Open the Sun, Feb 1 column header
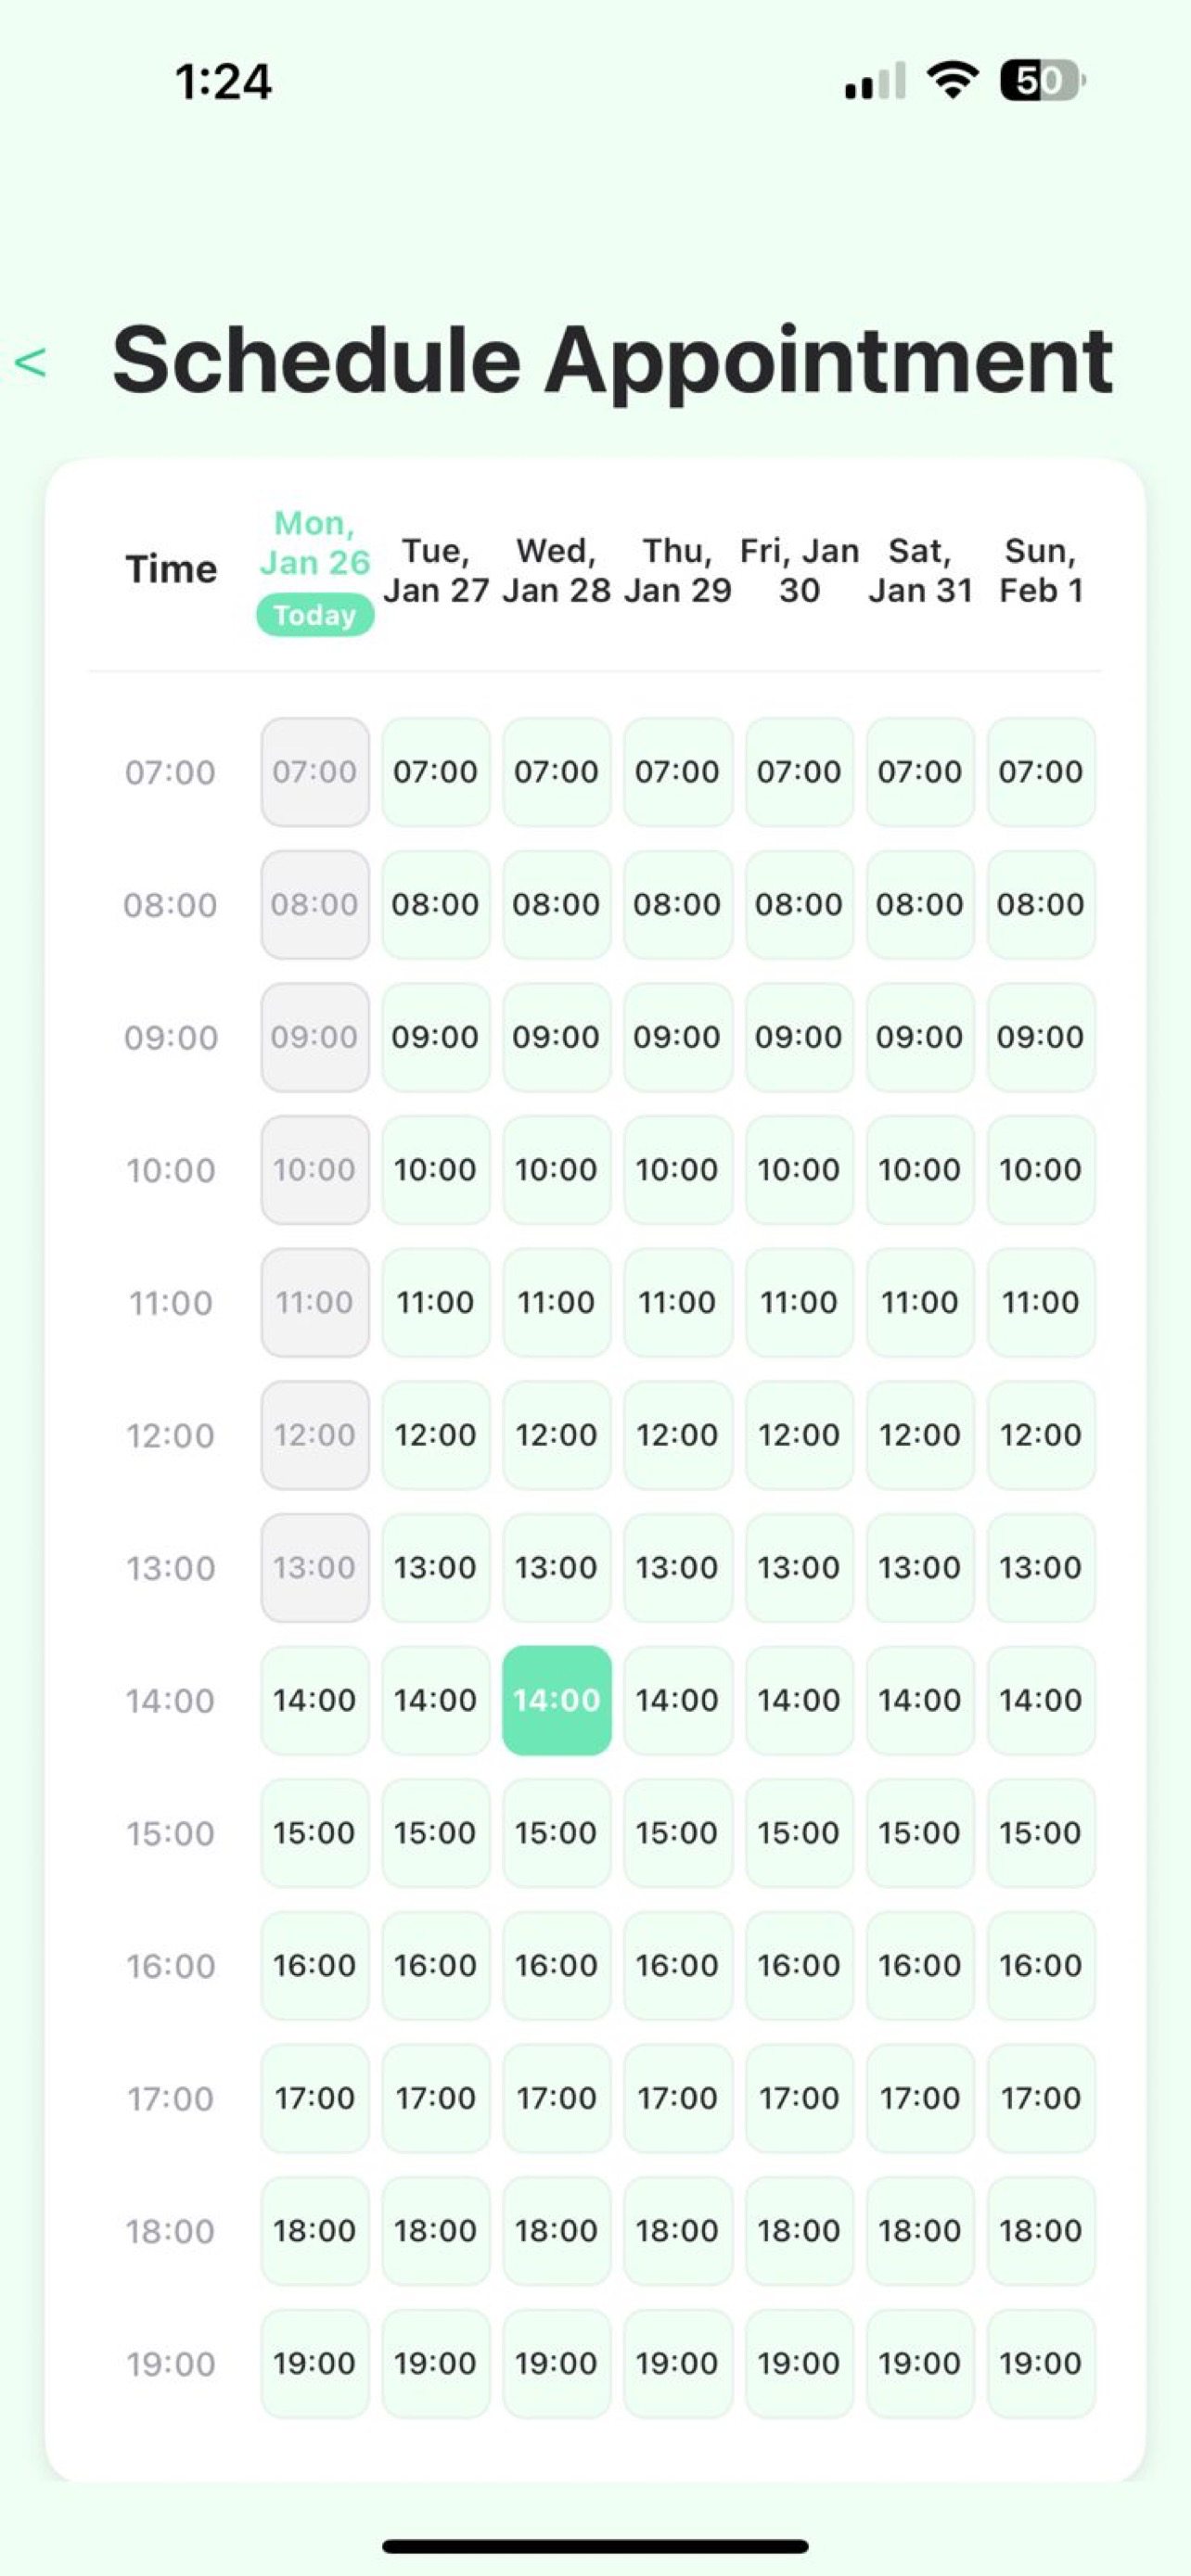The height and width of the screenshot is (2576, 1191). pyautogui.click(x=1041, y=570)
